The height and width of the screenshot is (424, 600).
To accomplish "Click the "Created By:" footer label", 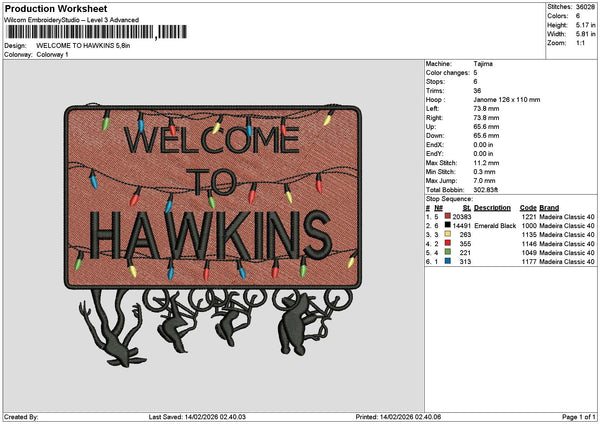I will click(21, 417).
